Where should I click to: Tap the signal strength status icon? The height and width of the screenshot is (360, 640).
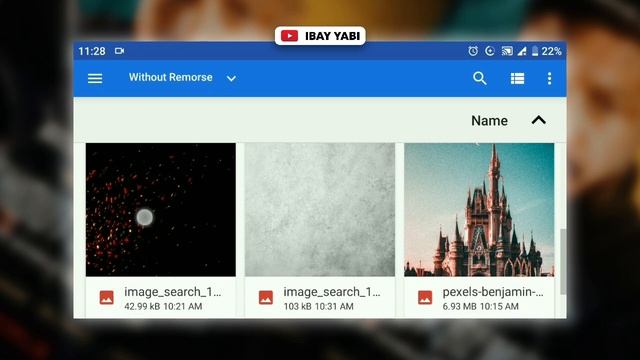[x=522, y=51]
